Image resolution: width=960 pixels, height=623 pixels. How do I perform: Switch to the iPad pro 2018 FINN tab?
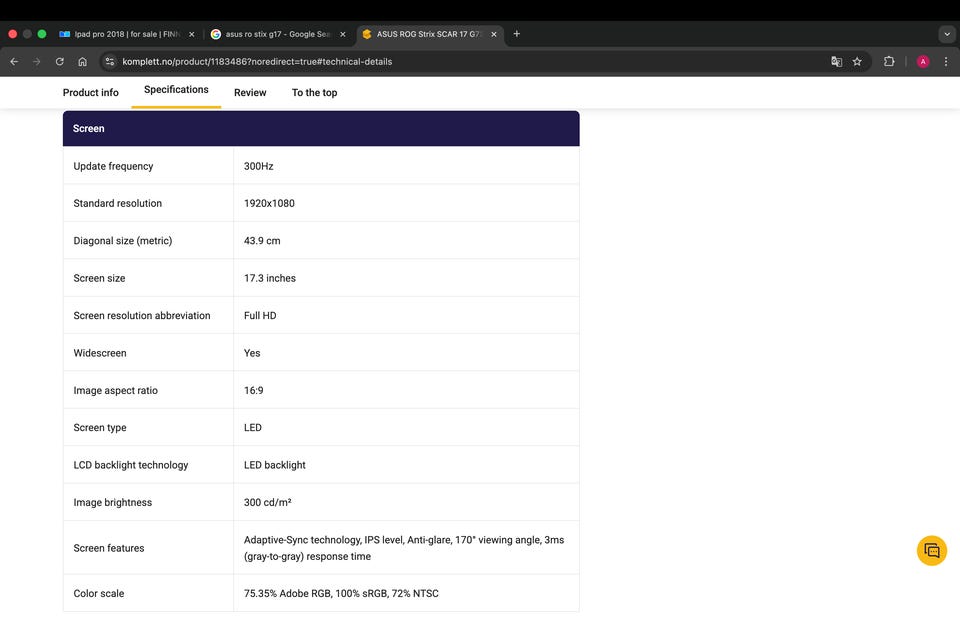tap(127, 34)
